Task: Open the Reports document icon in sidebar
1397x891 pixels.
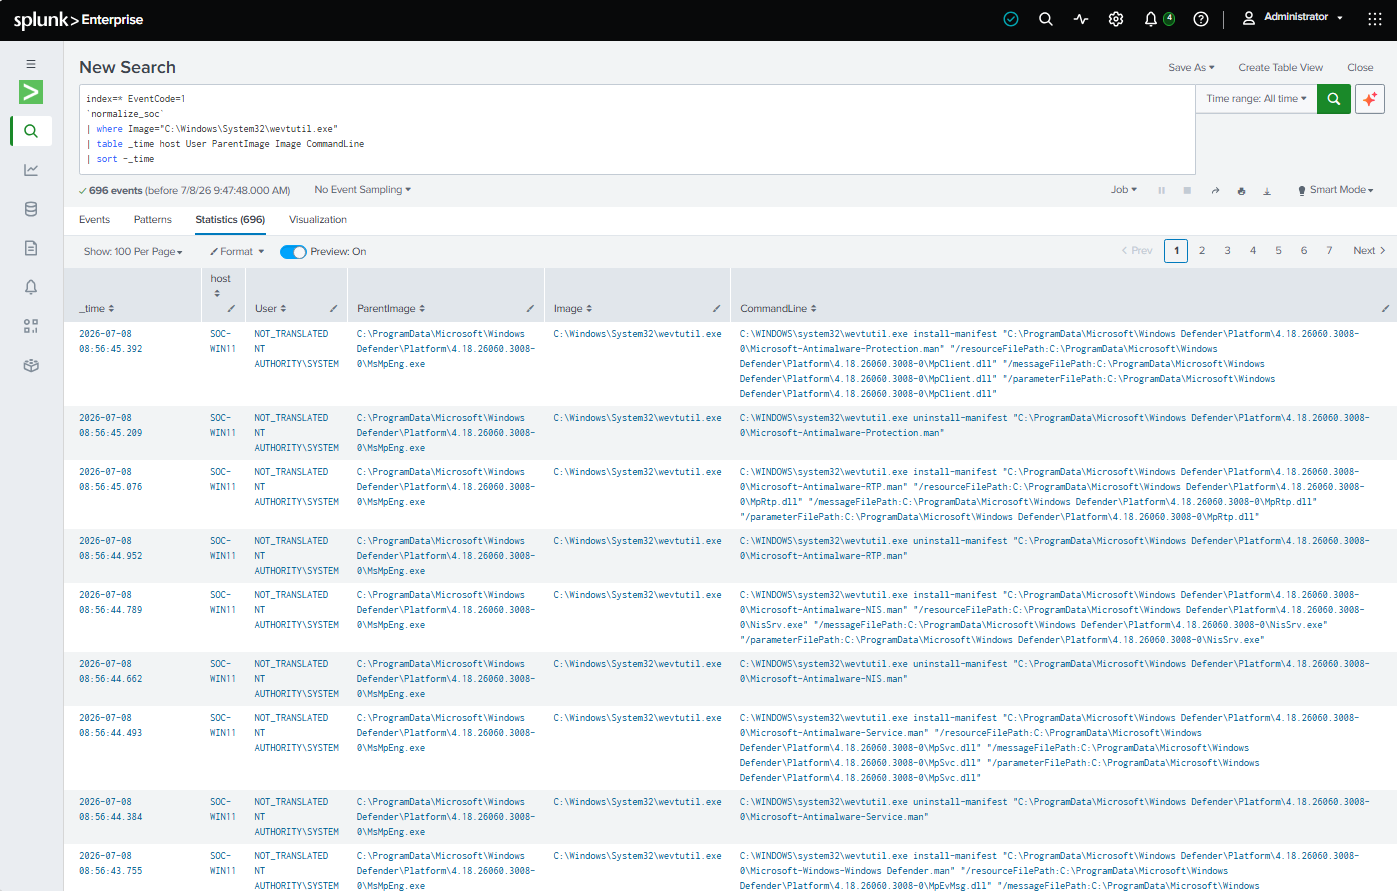Action: coord(31,248)
